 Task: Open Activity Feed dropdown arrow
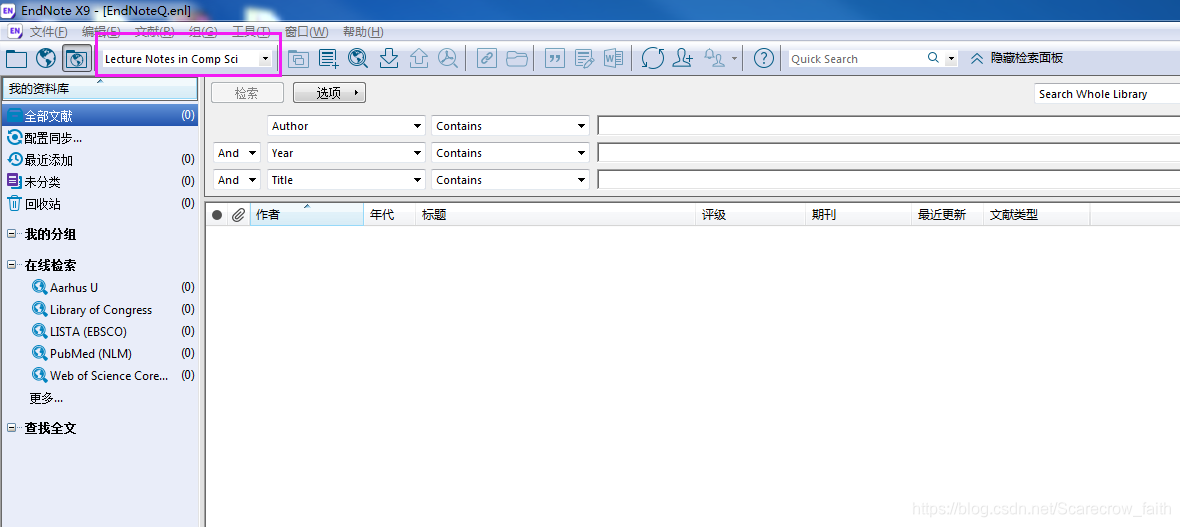pyautogui.click(x=733, y=59)
